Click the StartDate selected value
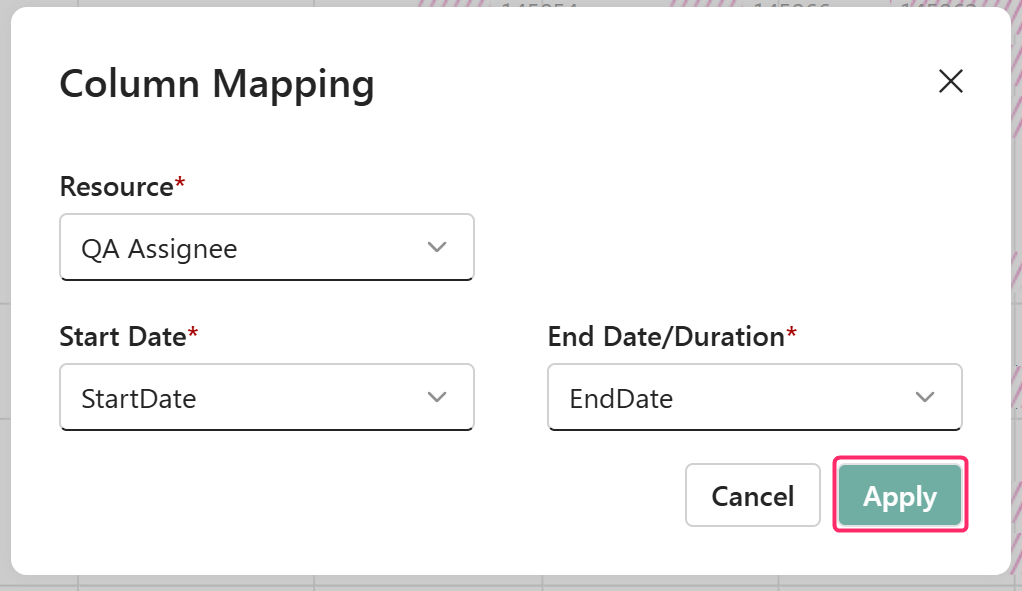This screenshot has width=1022, height=591. [x=138, y=399]
